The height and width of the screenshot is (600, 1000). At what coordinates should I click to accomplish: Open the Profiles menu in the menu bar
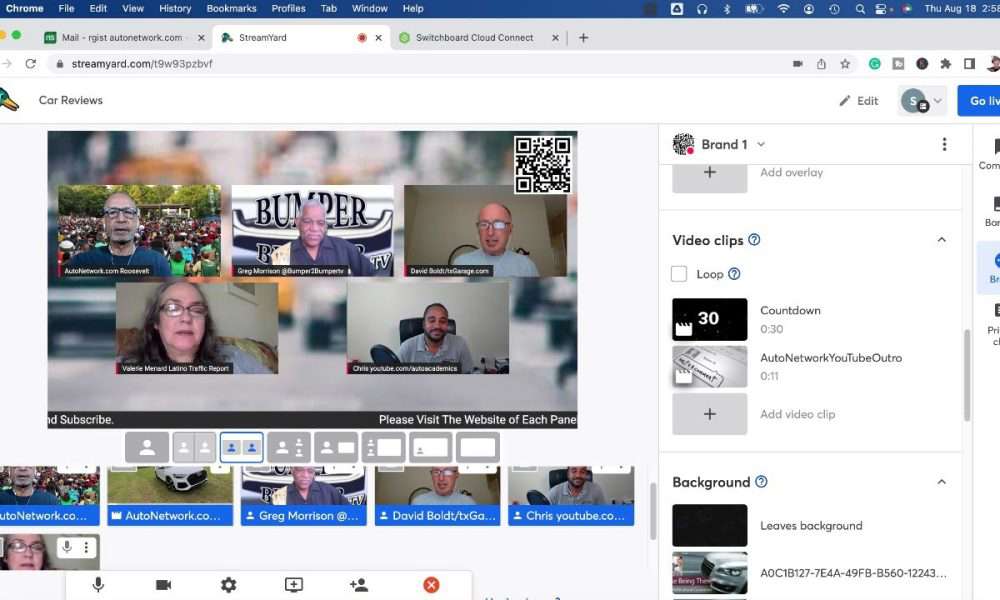coord(288,8)
